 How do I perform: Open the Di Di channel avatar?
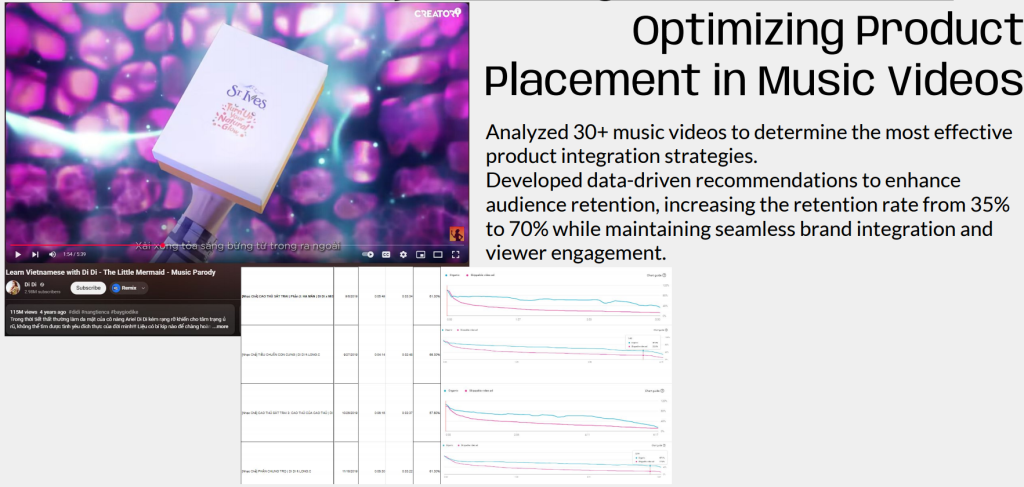tap(13, 287)
